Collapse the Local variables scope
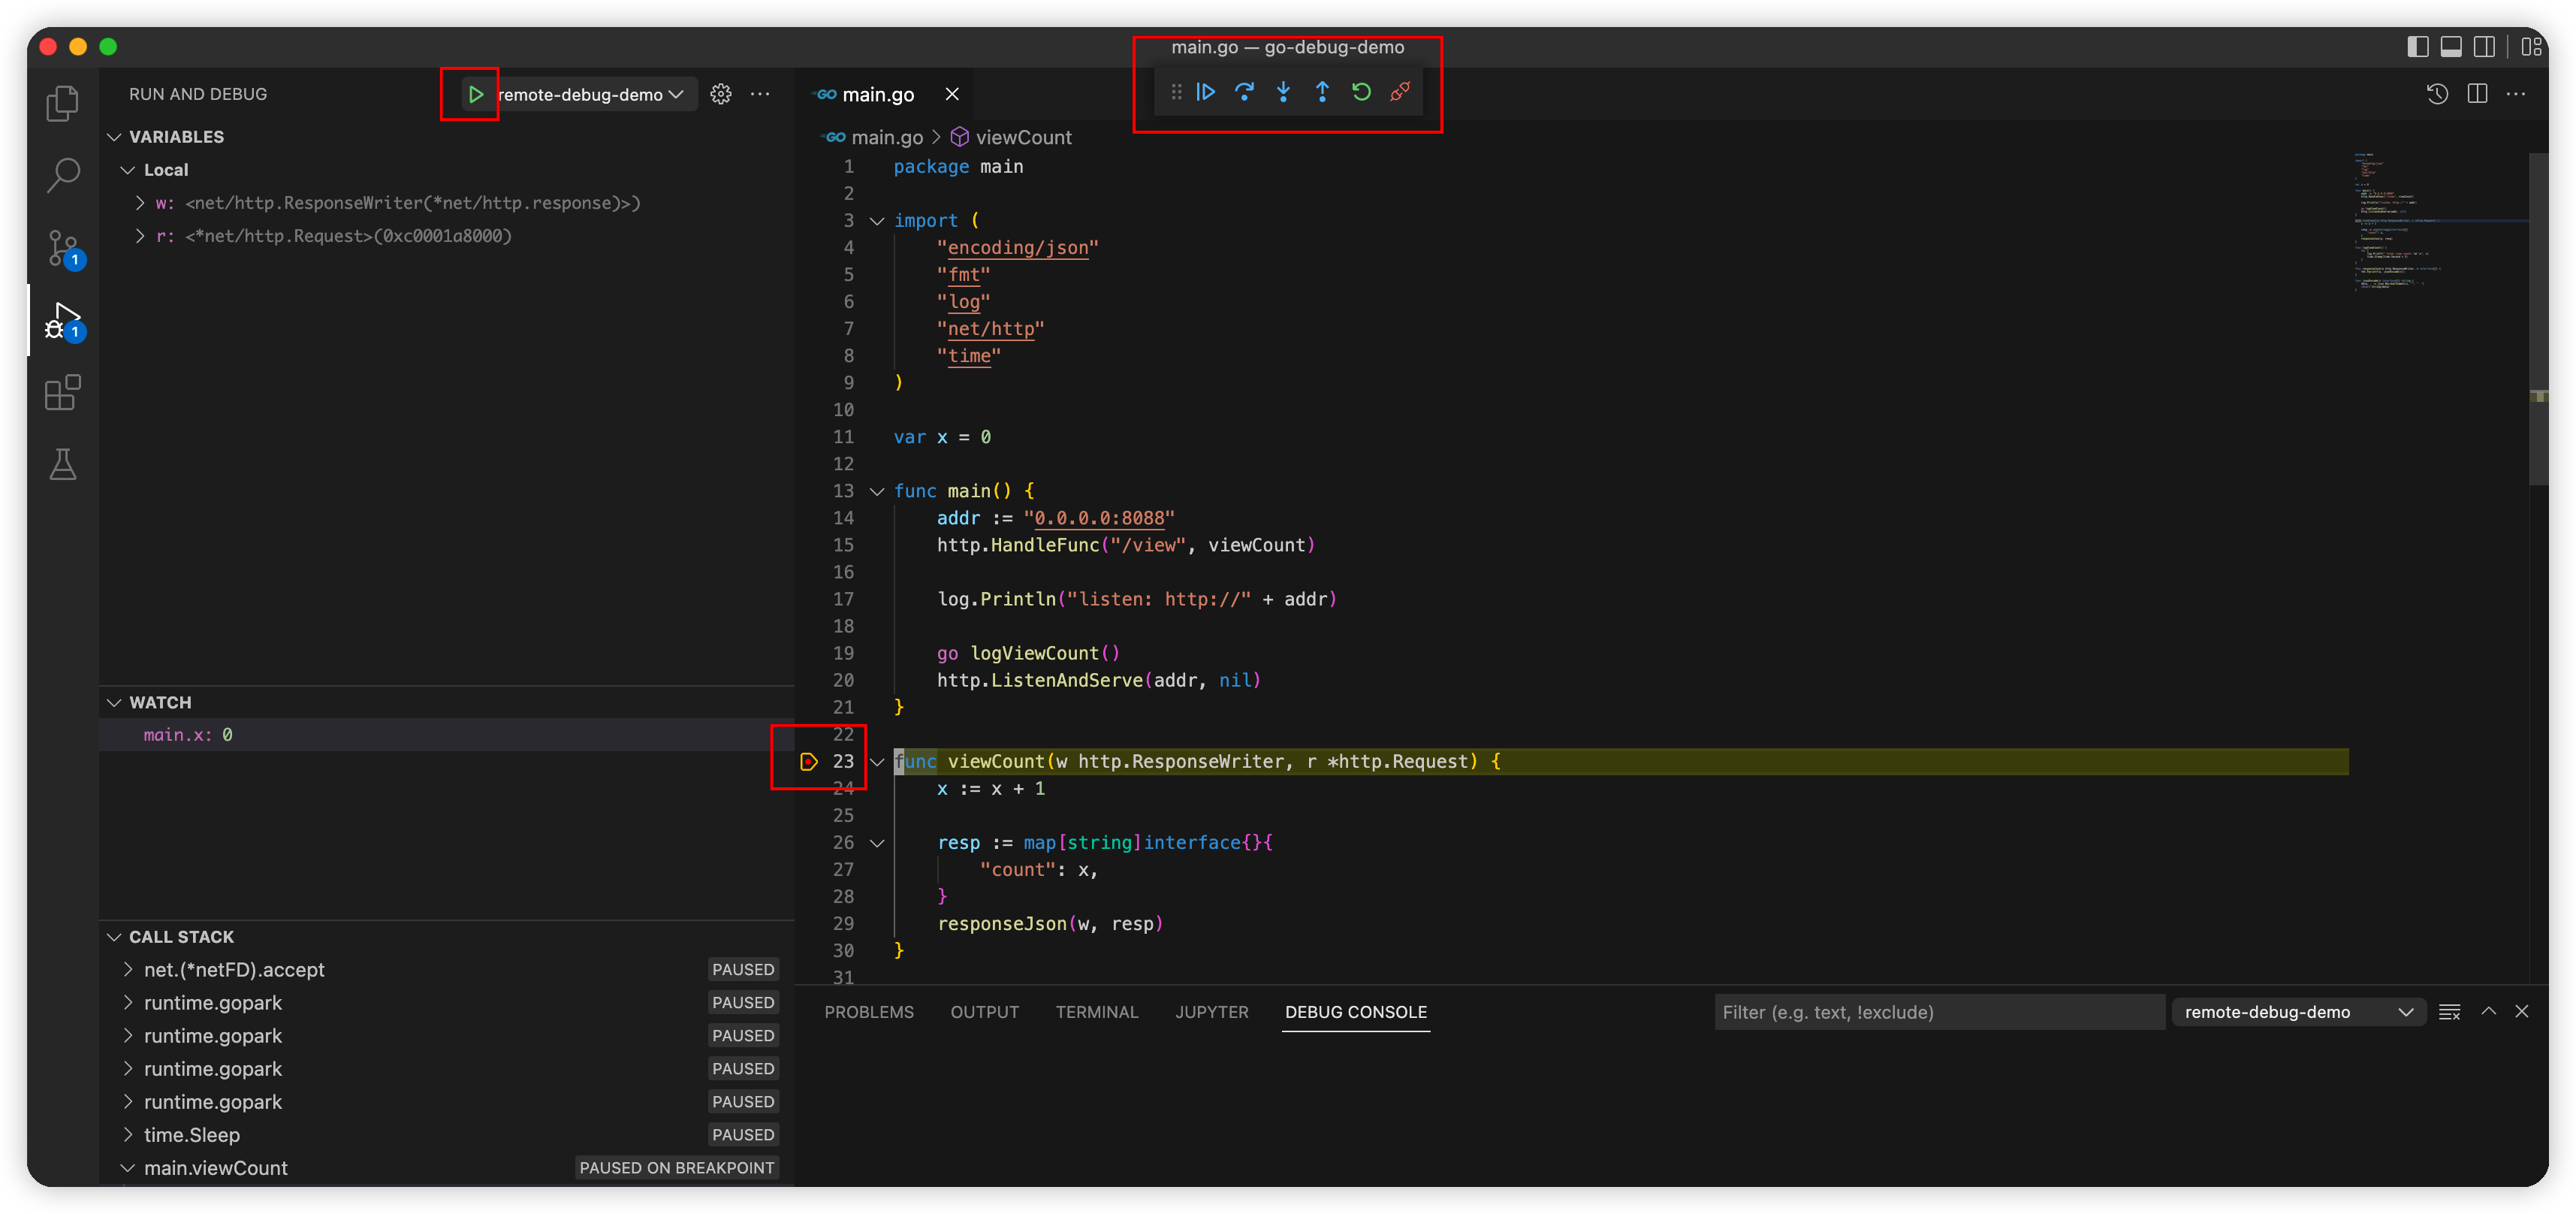The width and height of the screenshot is (2576, 1214). [128, 170]
